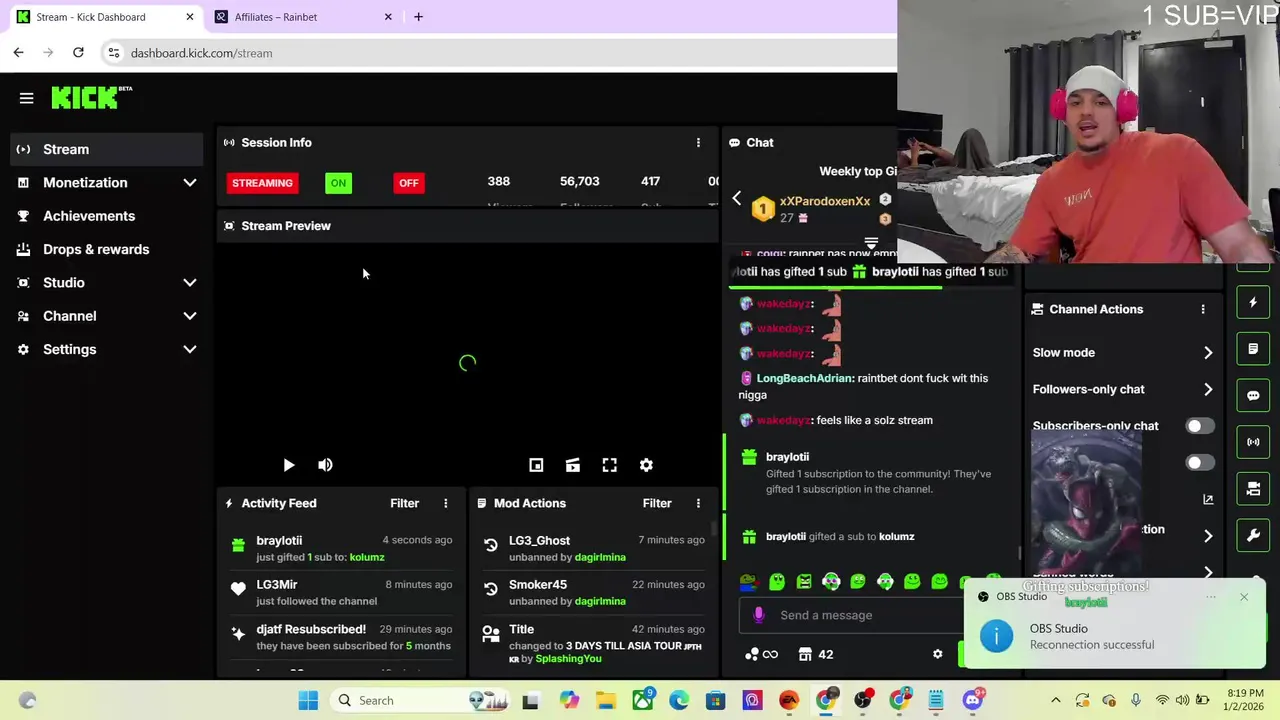Open Followers-only chat options
The width and height of the screenshot is (1280, 720).
click(x=1123, y=390)
